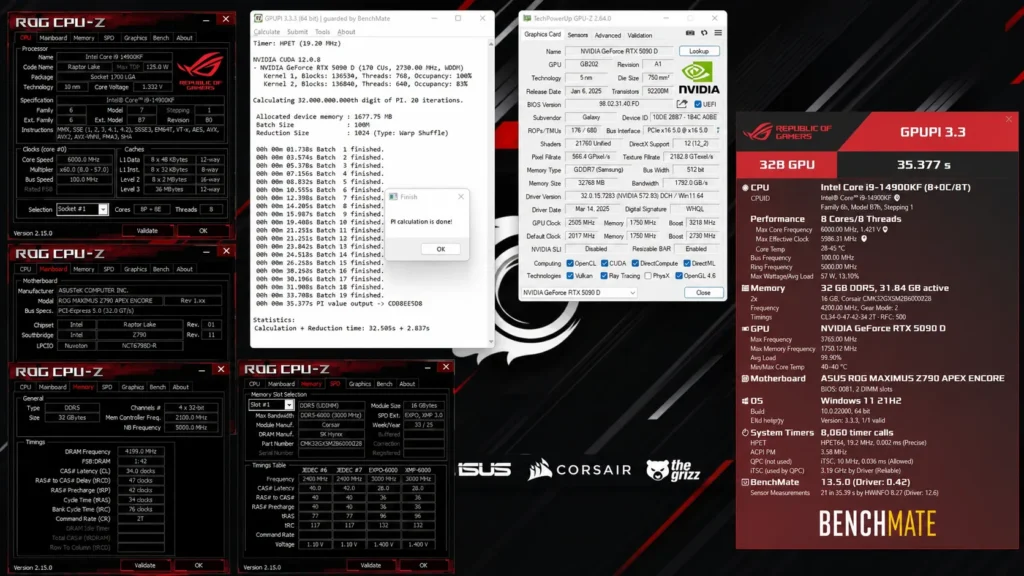This screenshot has width=1024, height=576.
Task: Click the GPU-Z title bar app icon
Action: tap(526, 18)
